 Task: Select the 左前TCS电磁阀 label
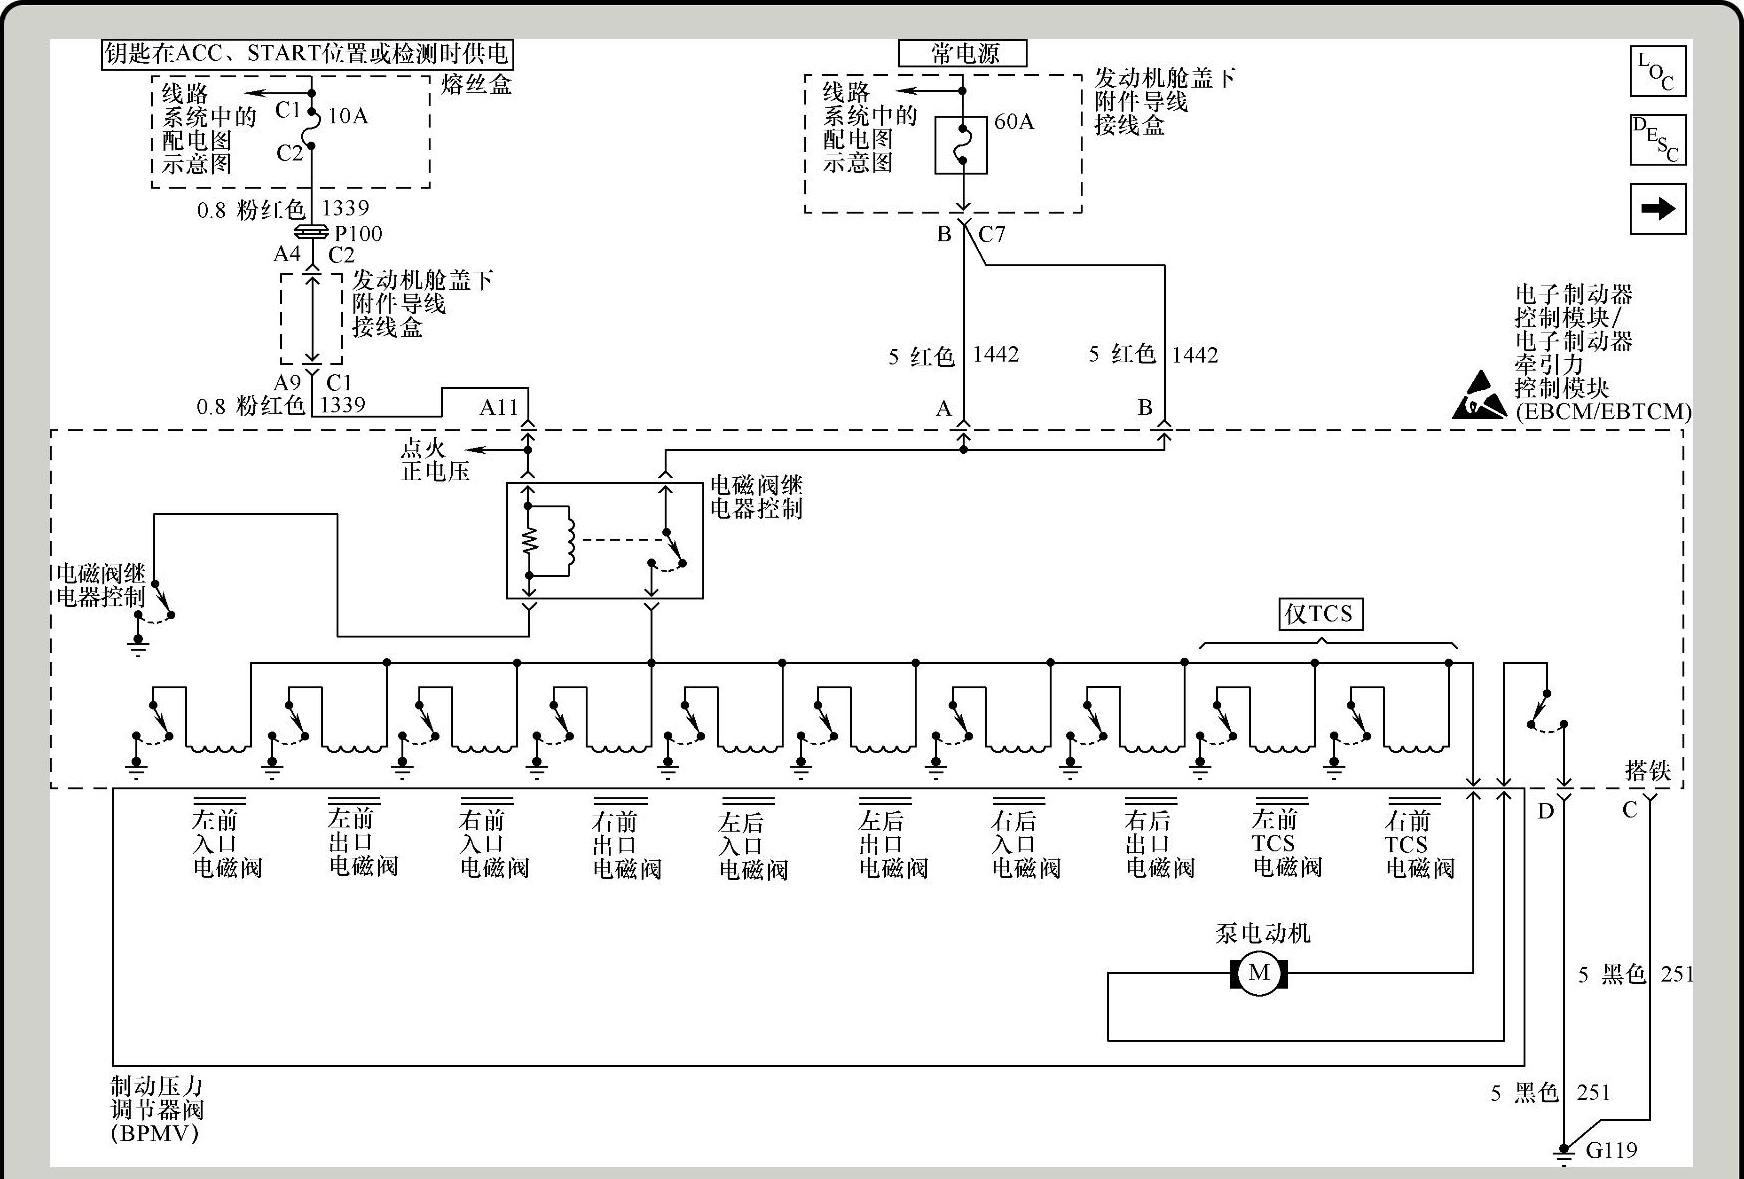[x=1287, y=843]
